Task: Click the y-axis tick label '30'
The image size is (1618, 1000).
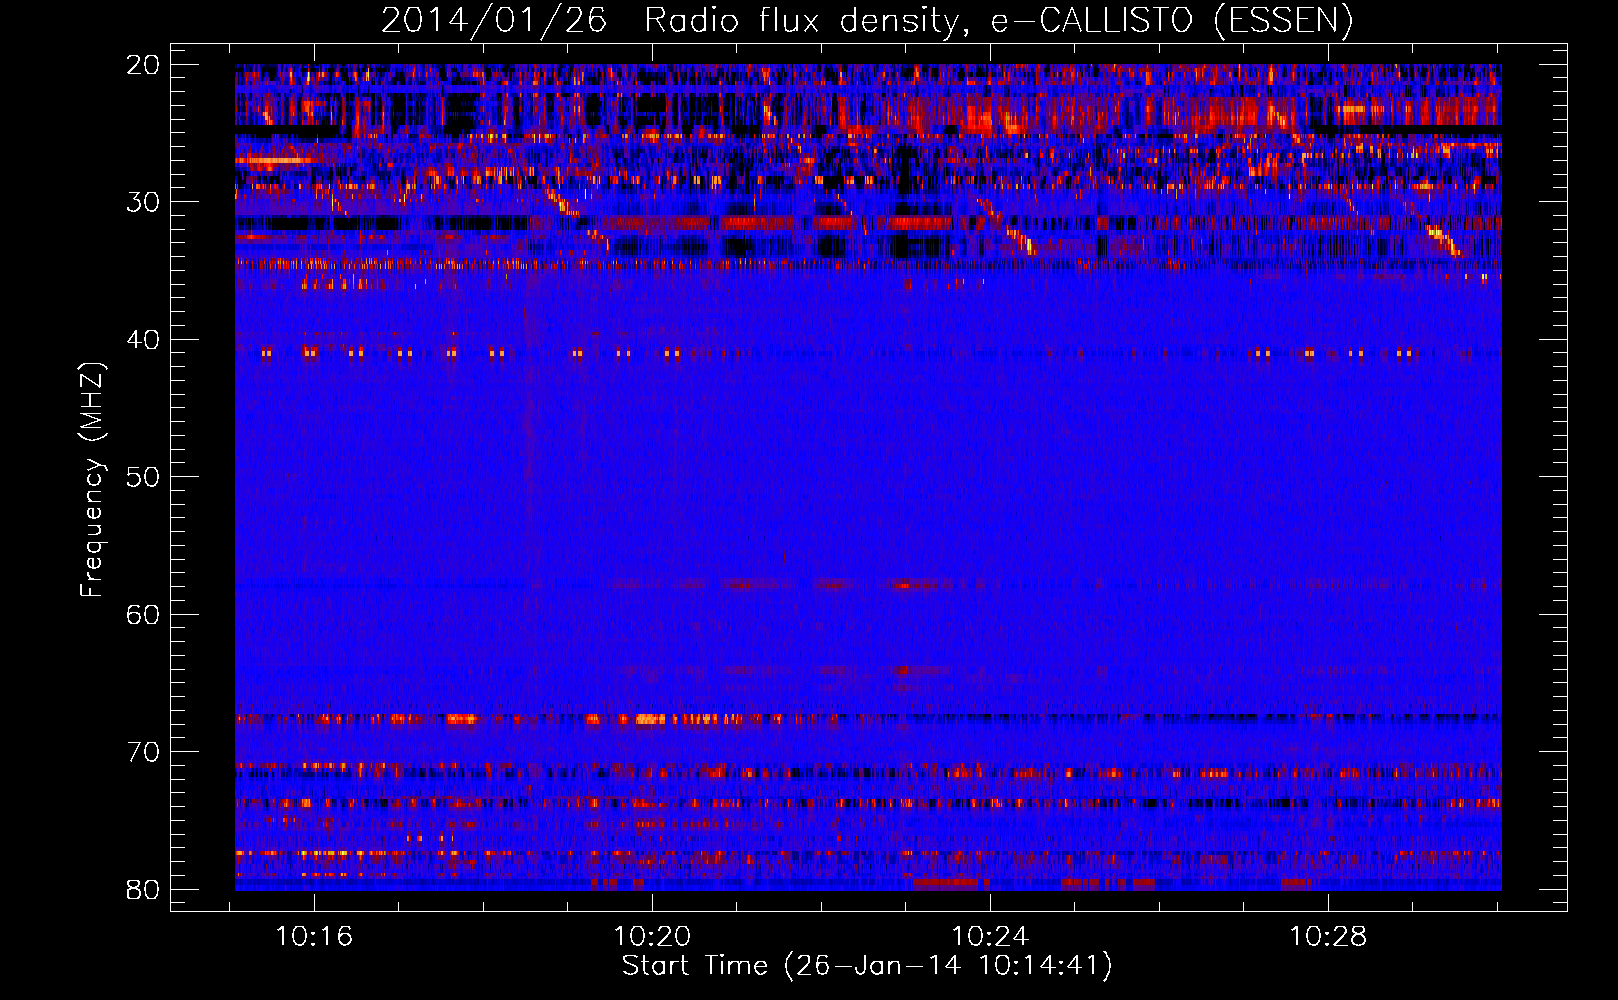Action: 144,202
